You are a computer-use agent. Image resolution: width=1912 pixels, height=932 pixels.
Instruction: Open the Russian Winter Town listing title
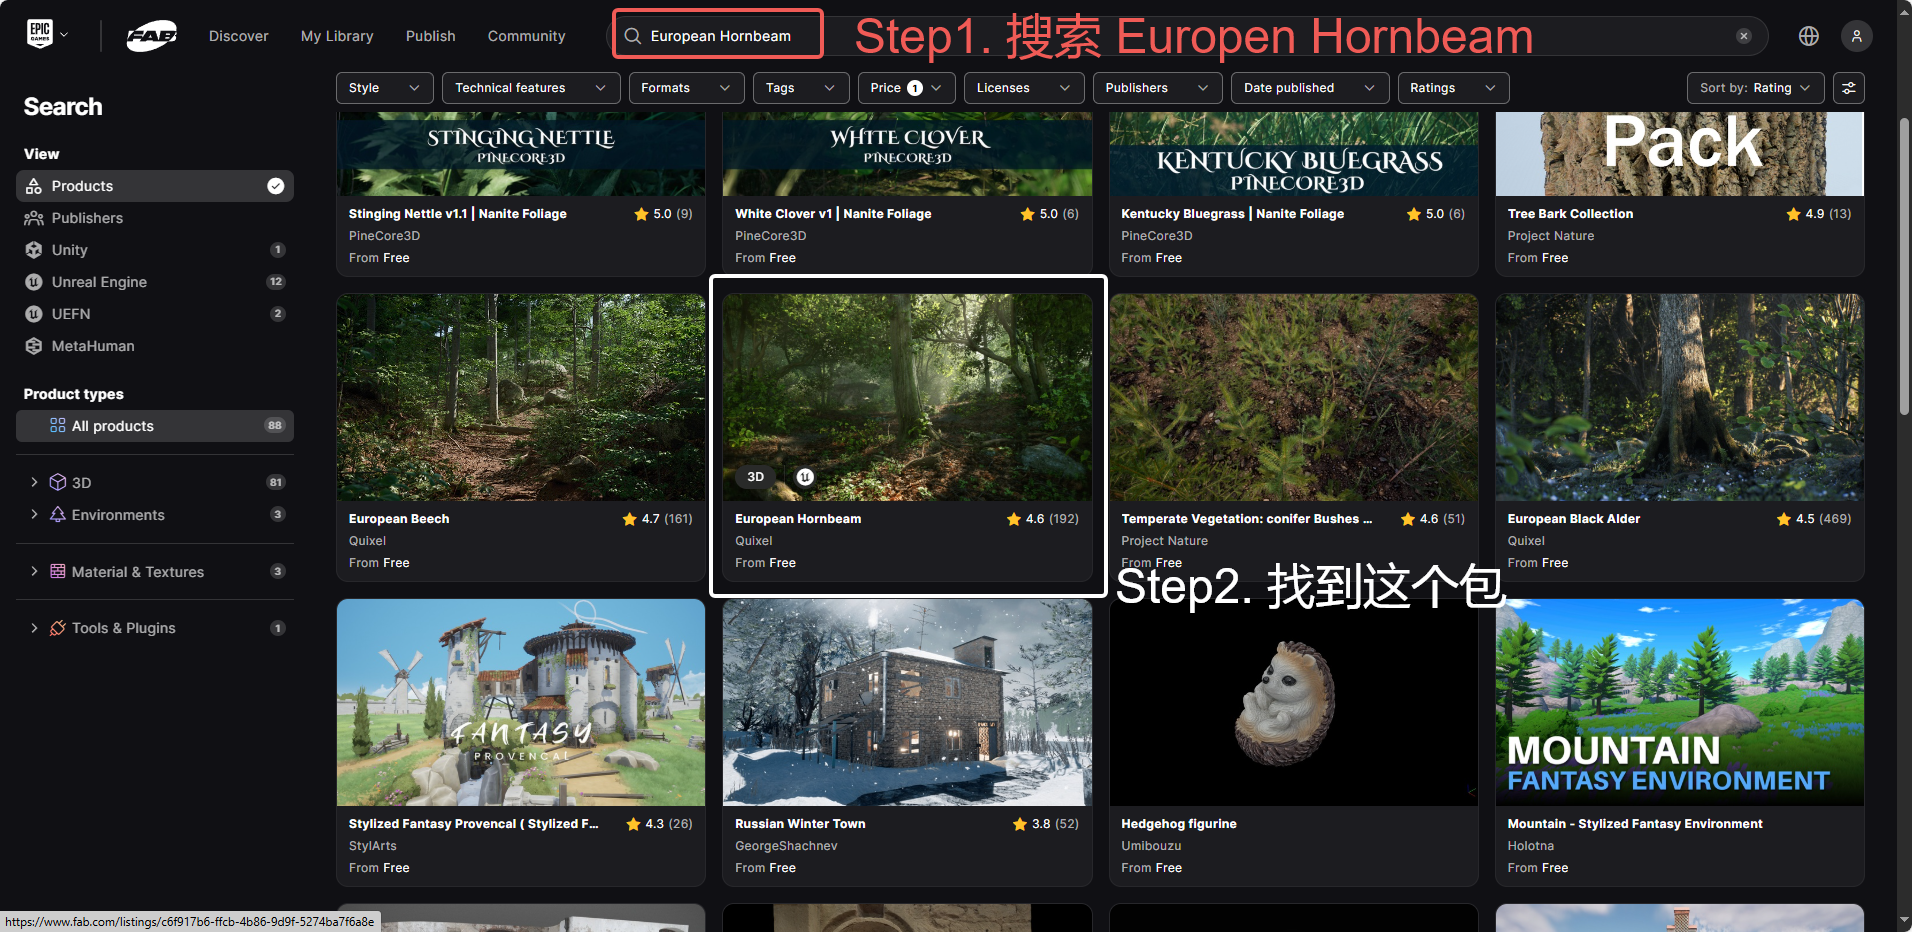coord(800,824)
